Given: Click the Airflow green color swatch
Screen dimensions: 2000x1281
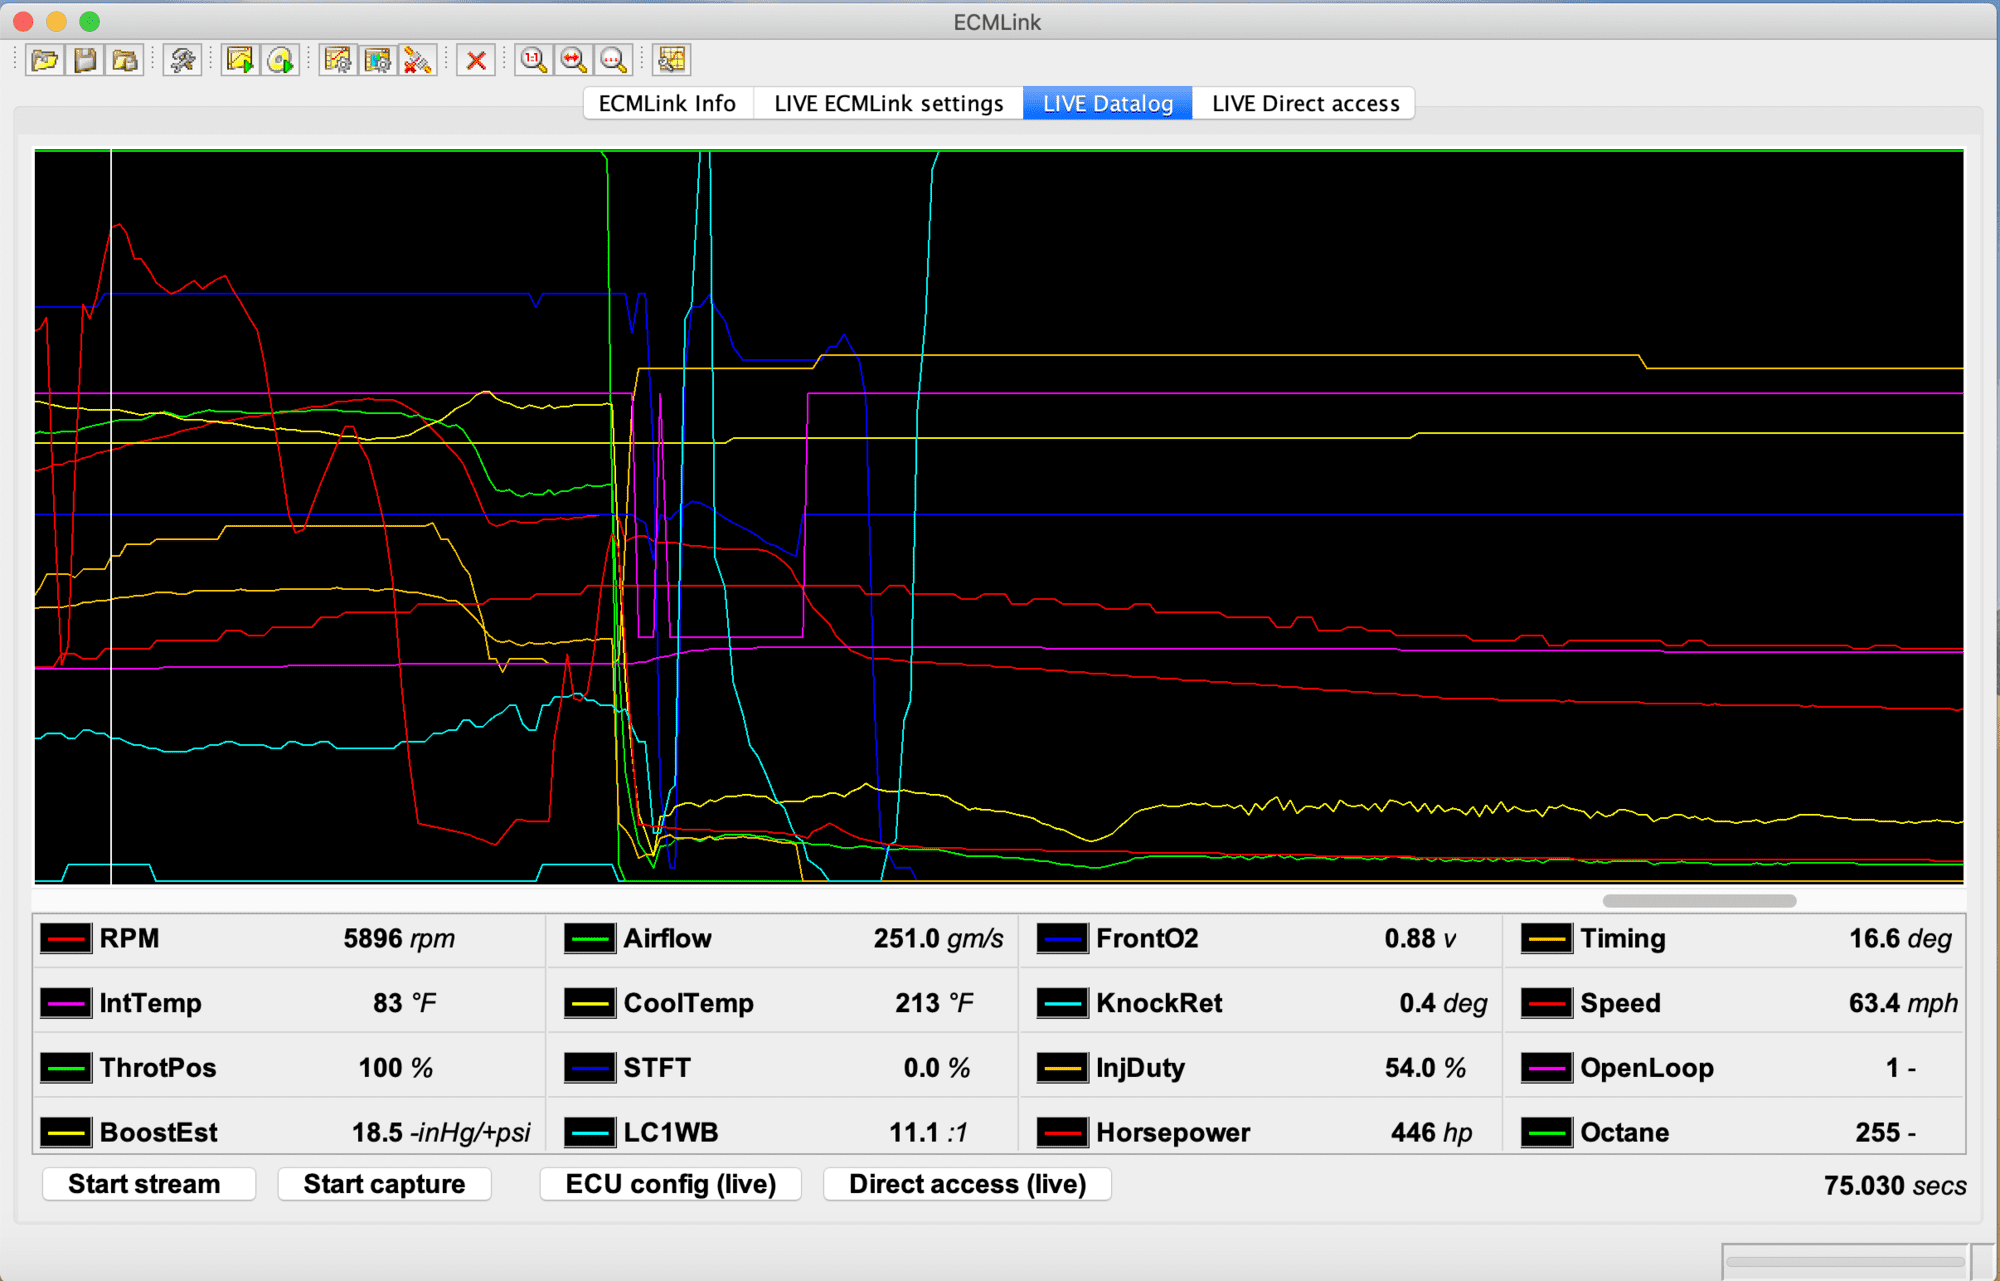Looking at the screenshot, I should pyautogui.click(x=590, y=939).
